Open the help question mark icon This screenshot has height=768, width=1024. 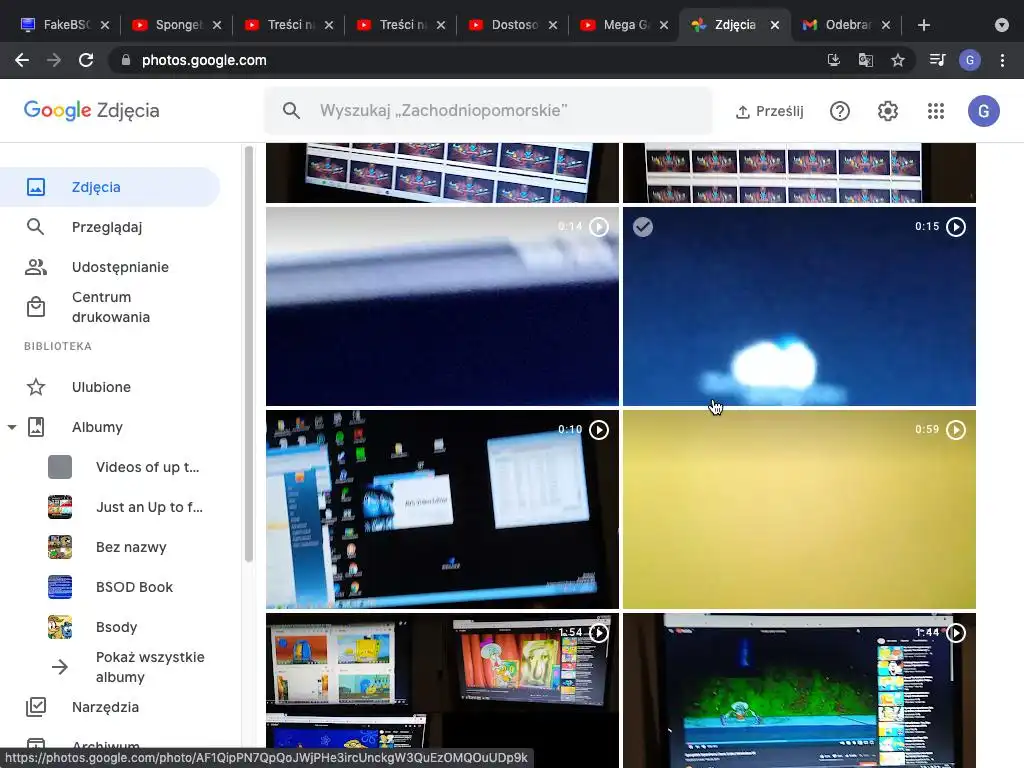pyautogui.click(x=840, y=111)
